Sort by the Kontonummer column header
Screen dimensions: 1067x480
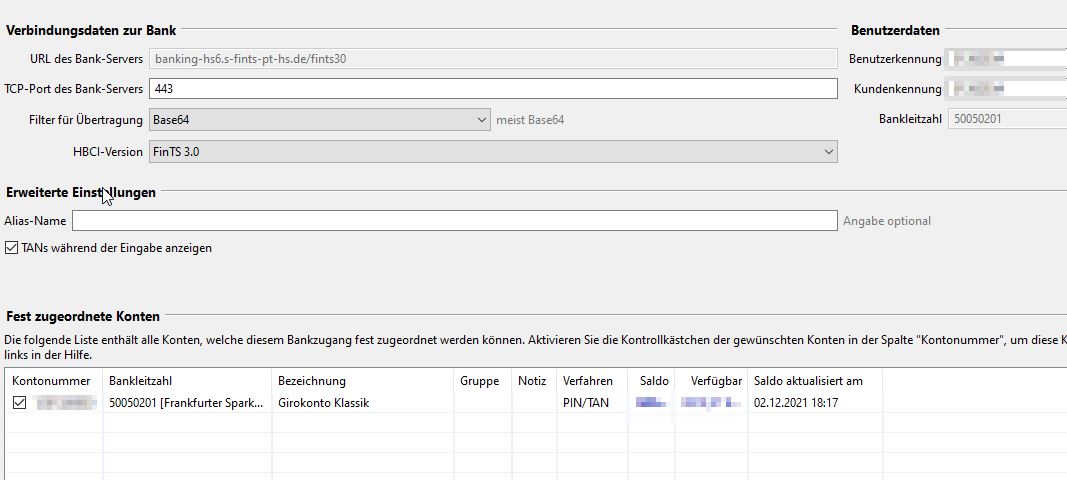click(51, 381)
